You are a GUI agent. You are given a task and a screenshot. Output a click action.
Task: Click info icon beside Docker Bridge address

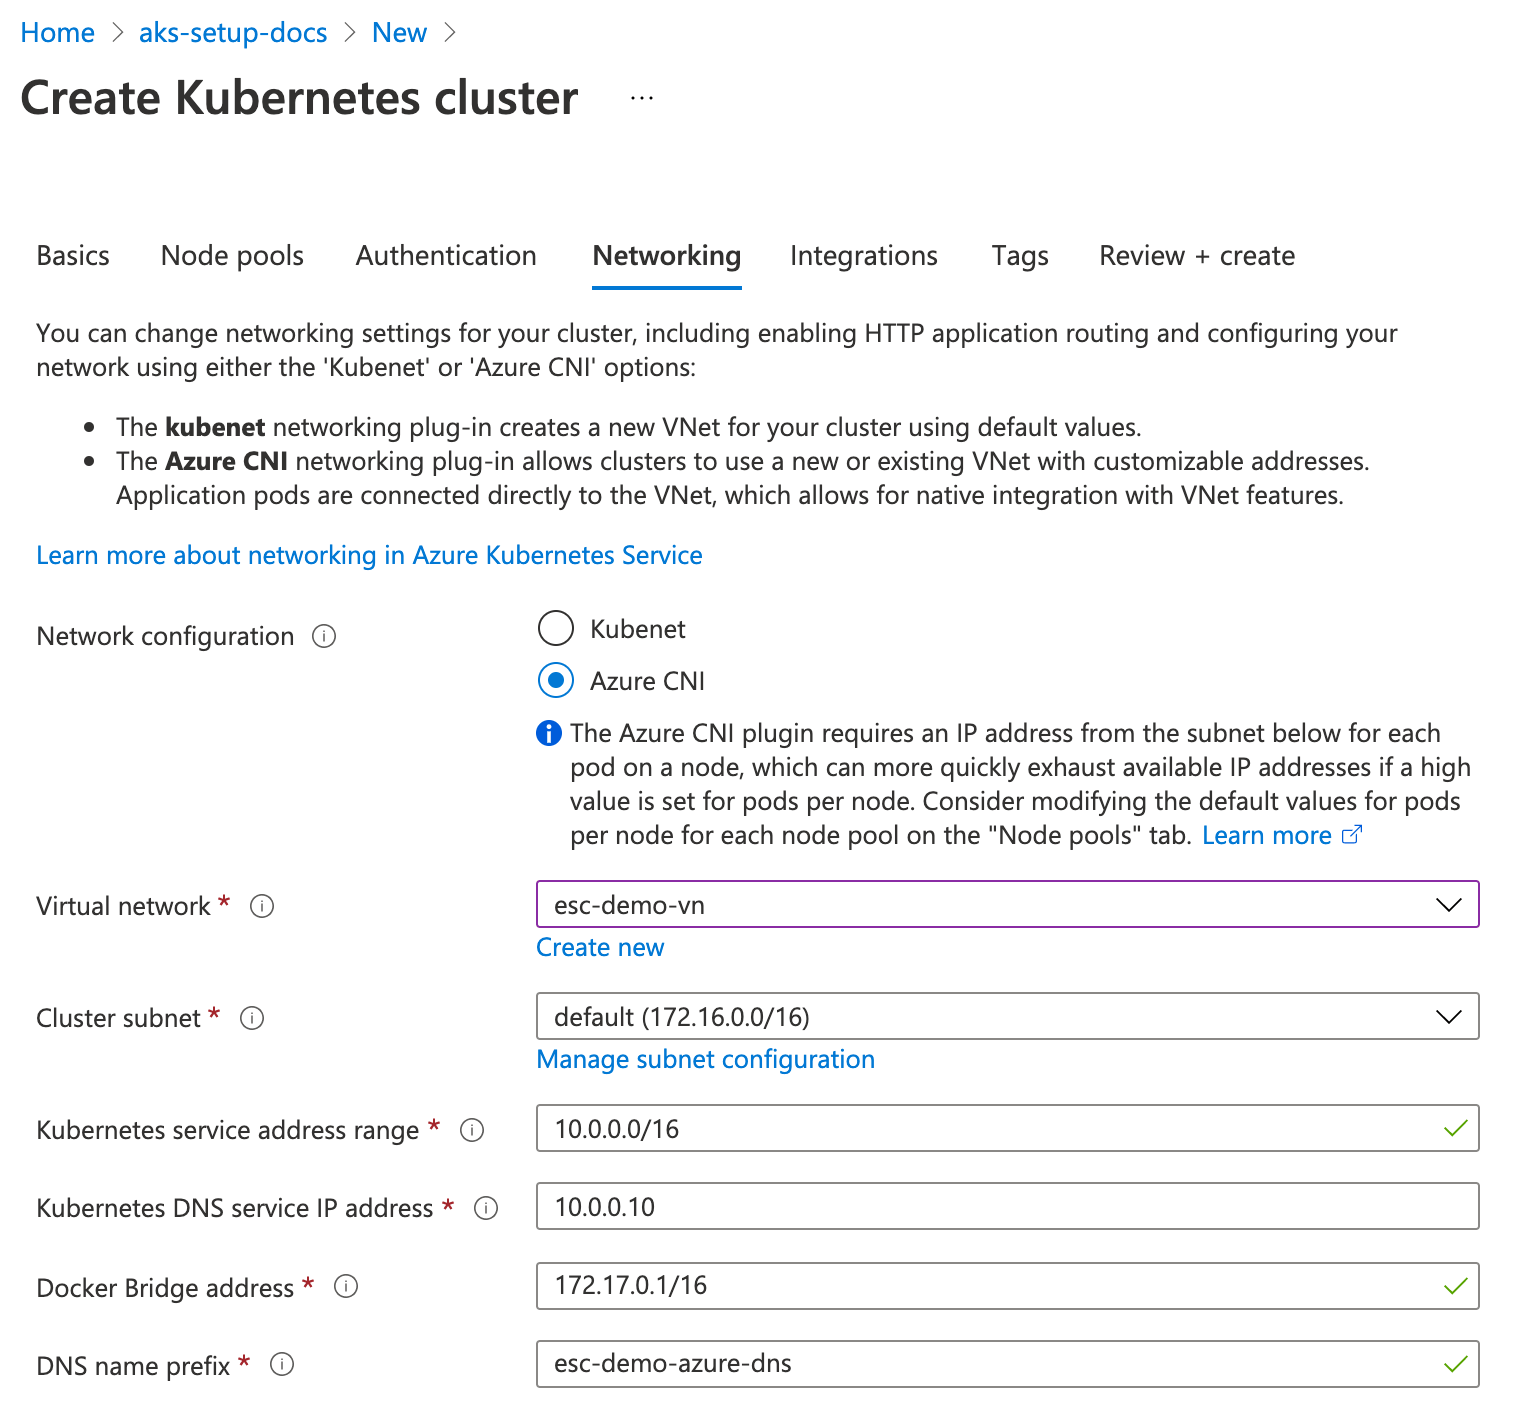pyautogui.click(x=346, y=1287)
